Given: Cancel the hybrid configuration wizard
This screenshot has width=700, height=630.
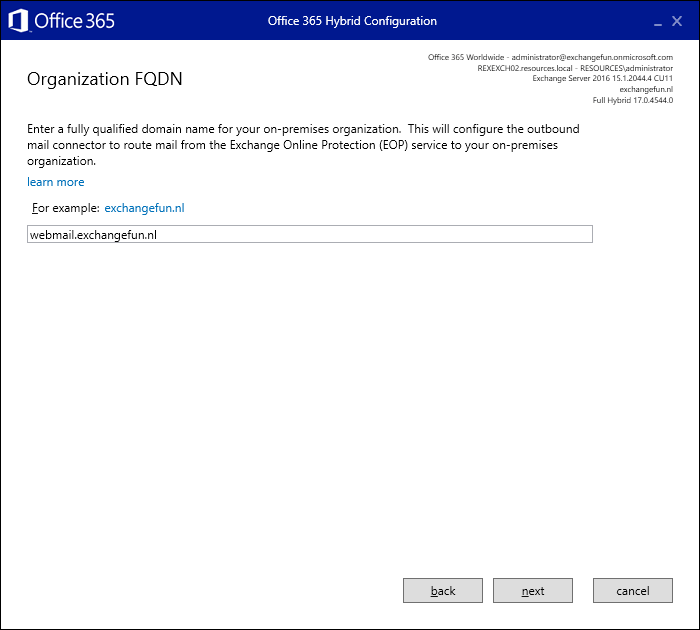Looking at the screenshot, I should tap(632, 591).
